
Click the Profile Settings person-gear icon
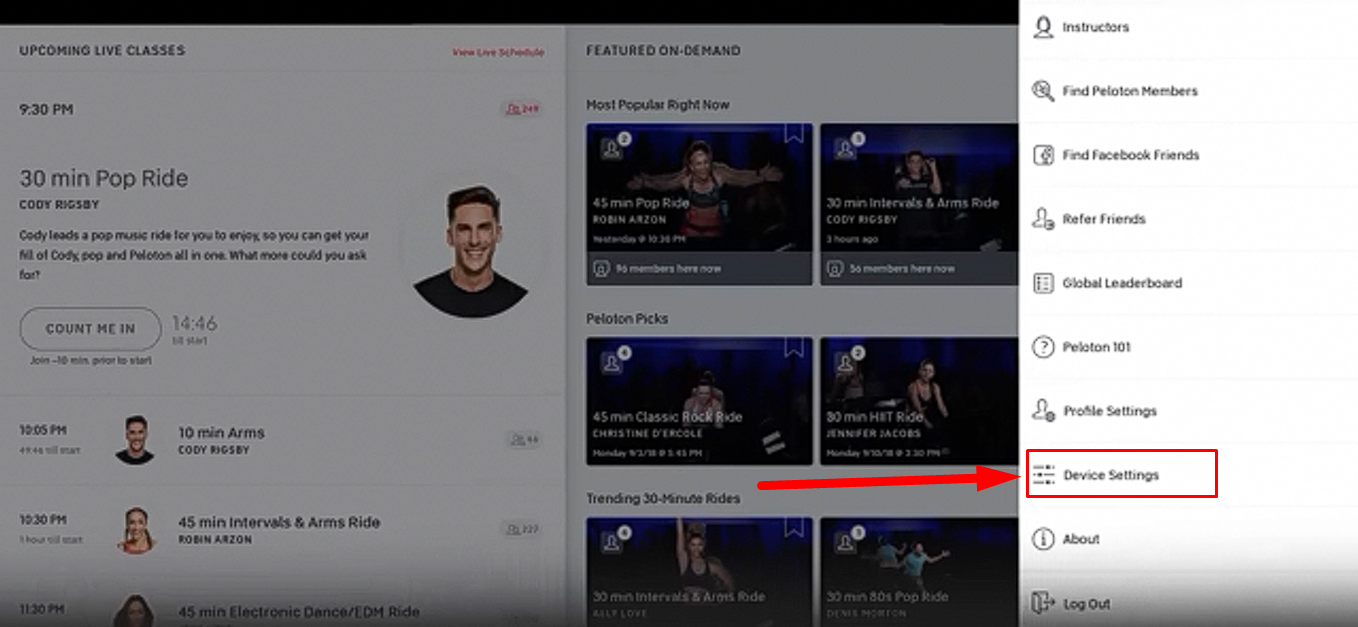(1043, 411)
